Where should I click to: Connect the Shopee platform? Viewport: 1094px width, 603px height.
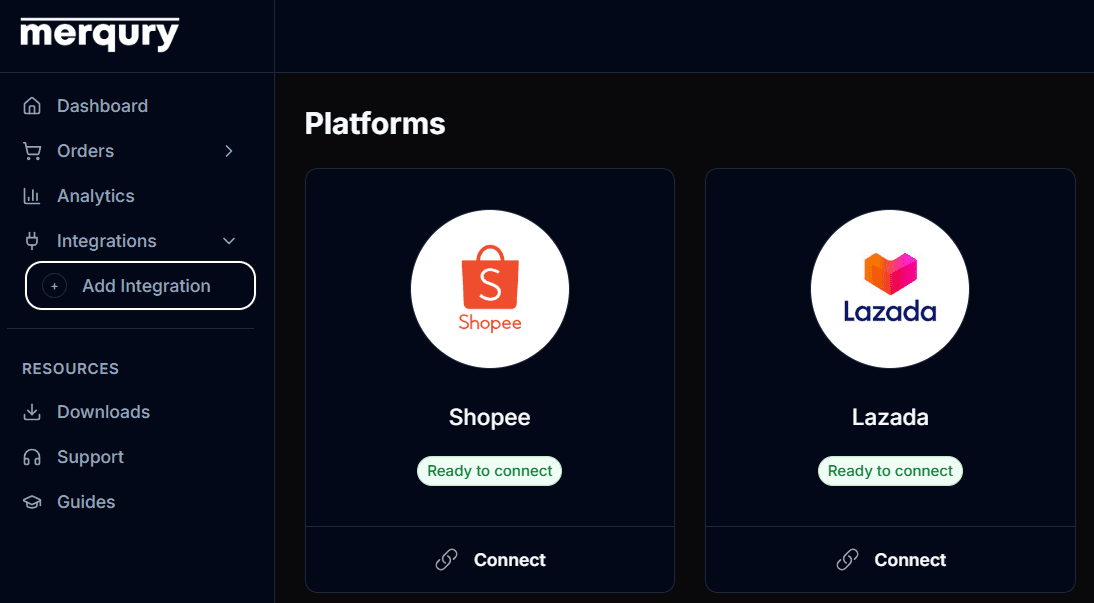pos(490,560)
